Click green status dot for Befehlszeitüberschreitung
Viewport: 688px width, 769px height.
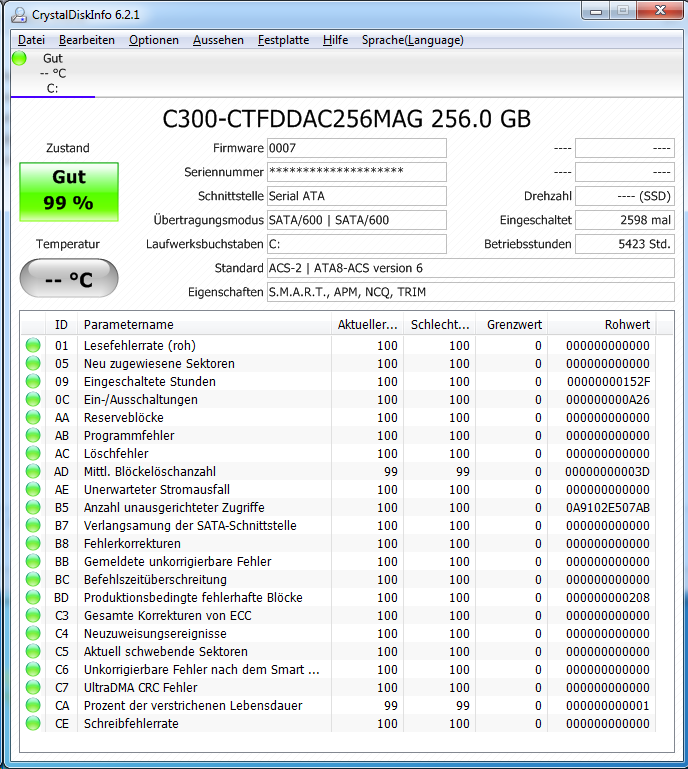(x=33, y=579)
